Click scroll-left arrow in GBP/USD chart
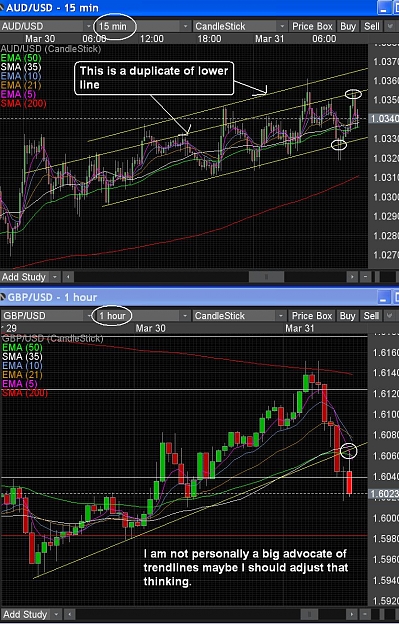The width and height of the screenshot is (399, 625). tap(69, 614)
